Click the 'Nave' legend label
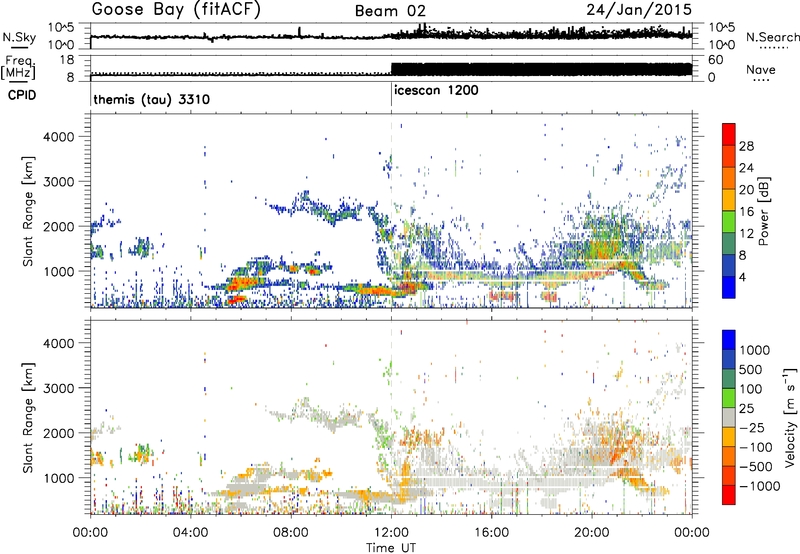 click(761, 69)
